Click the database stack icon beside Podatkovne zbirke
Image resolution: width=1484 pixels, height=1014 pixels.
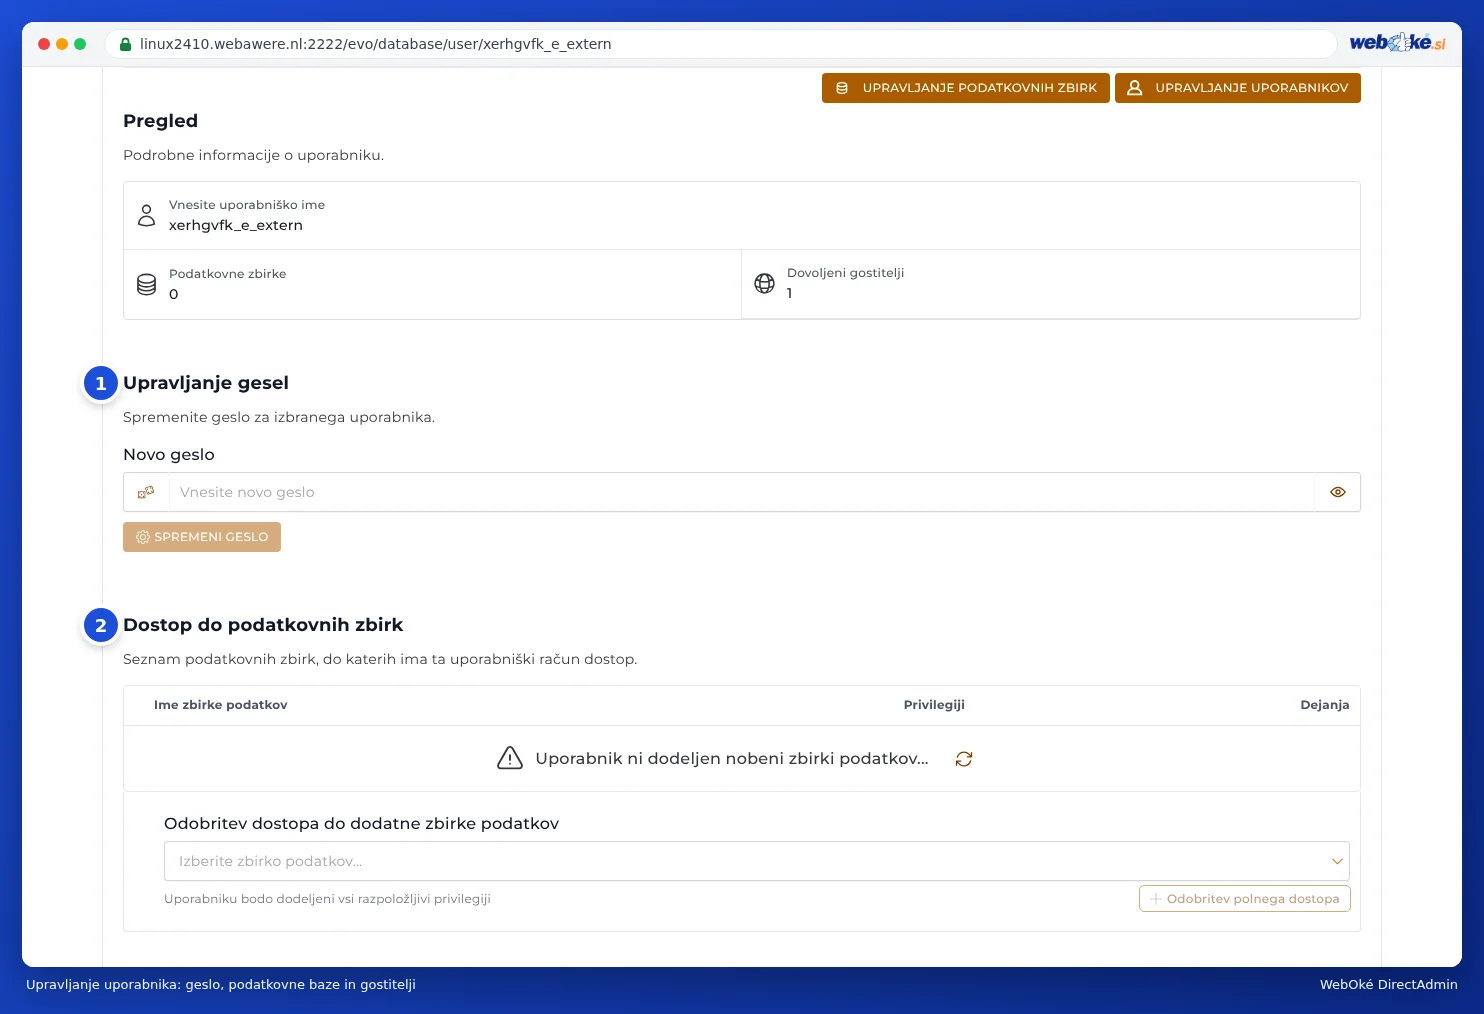147,284
